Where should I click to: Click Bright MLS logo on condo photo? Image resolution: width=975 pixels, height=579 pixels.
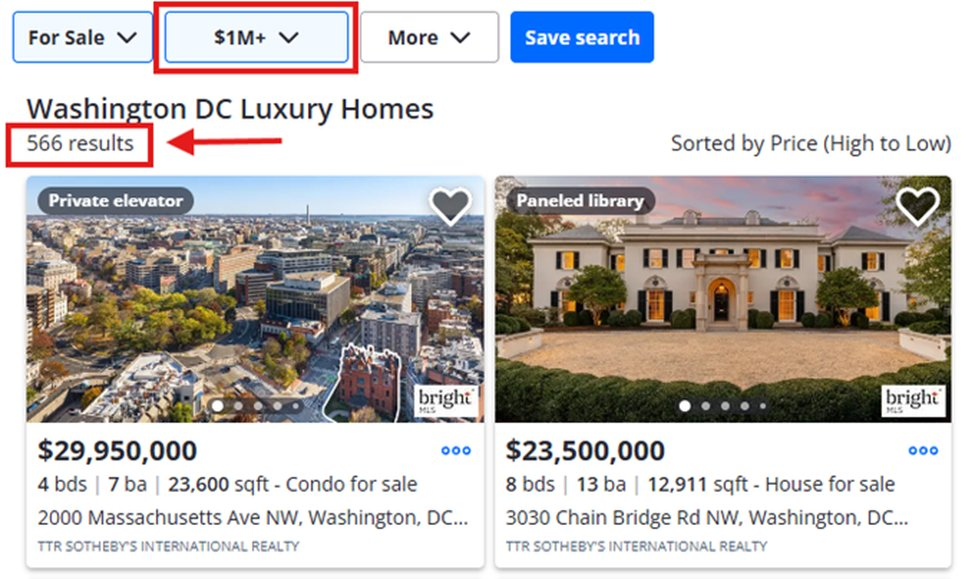coord(446,400)
